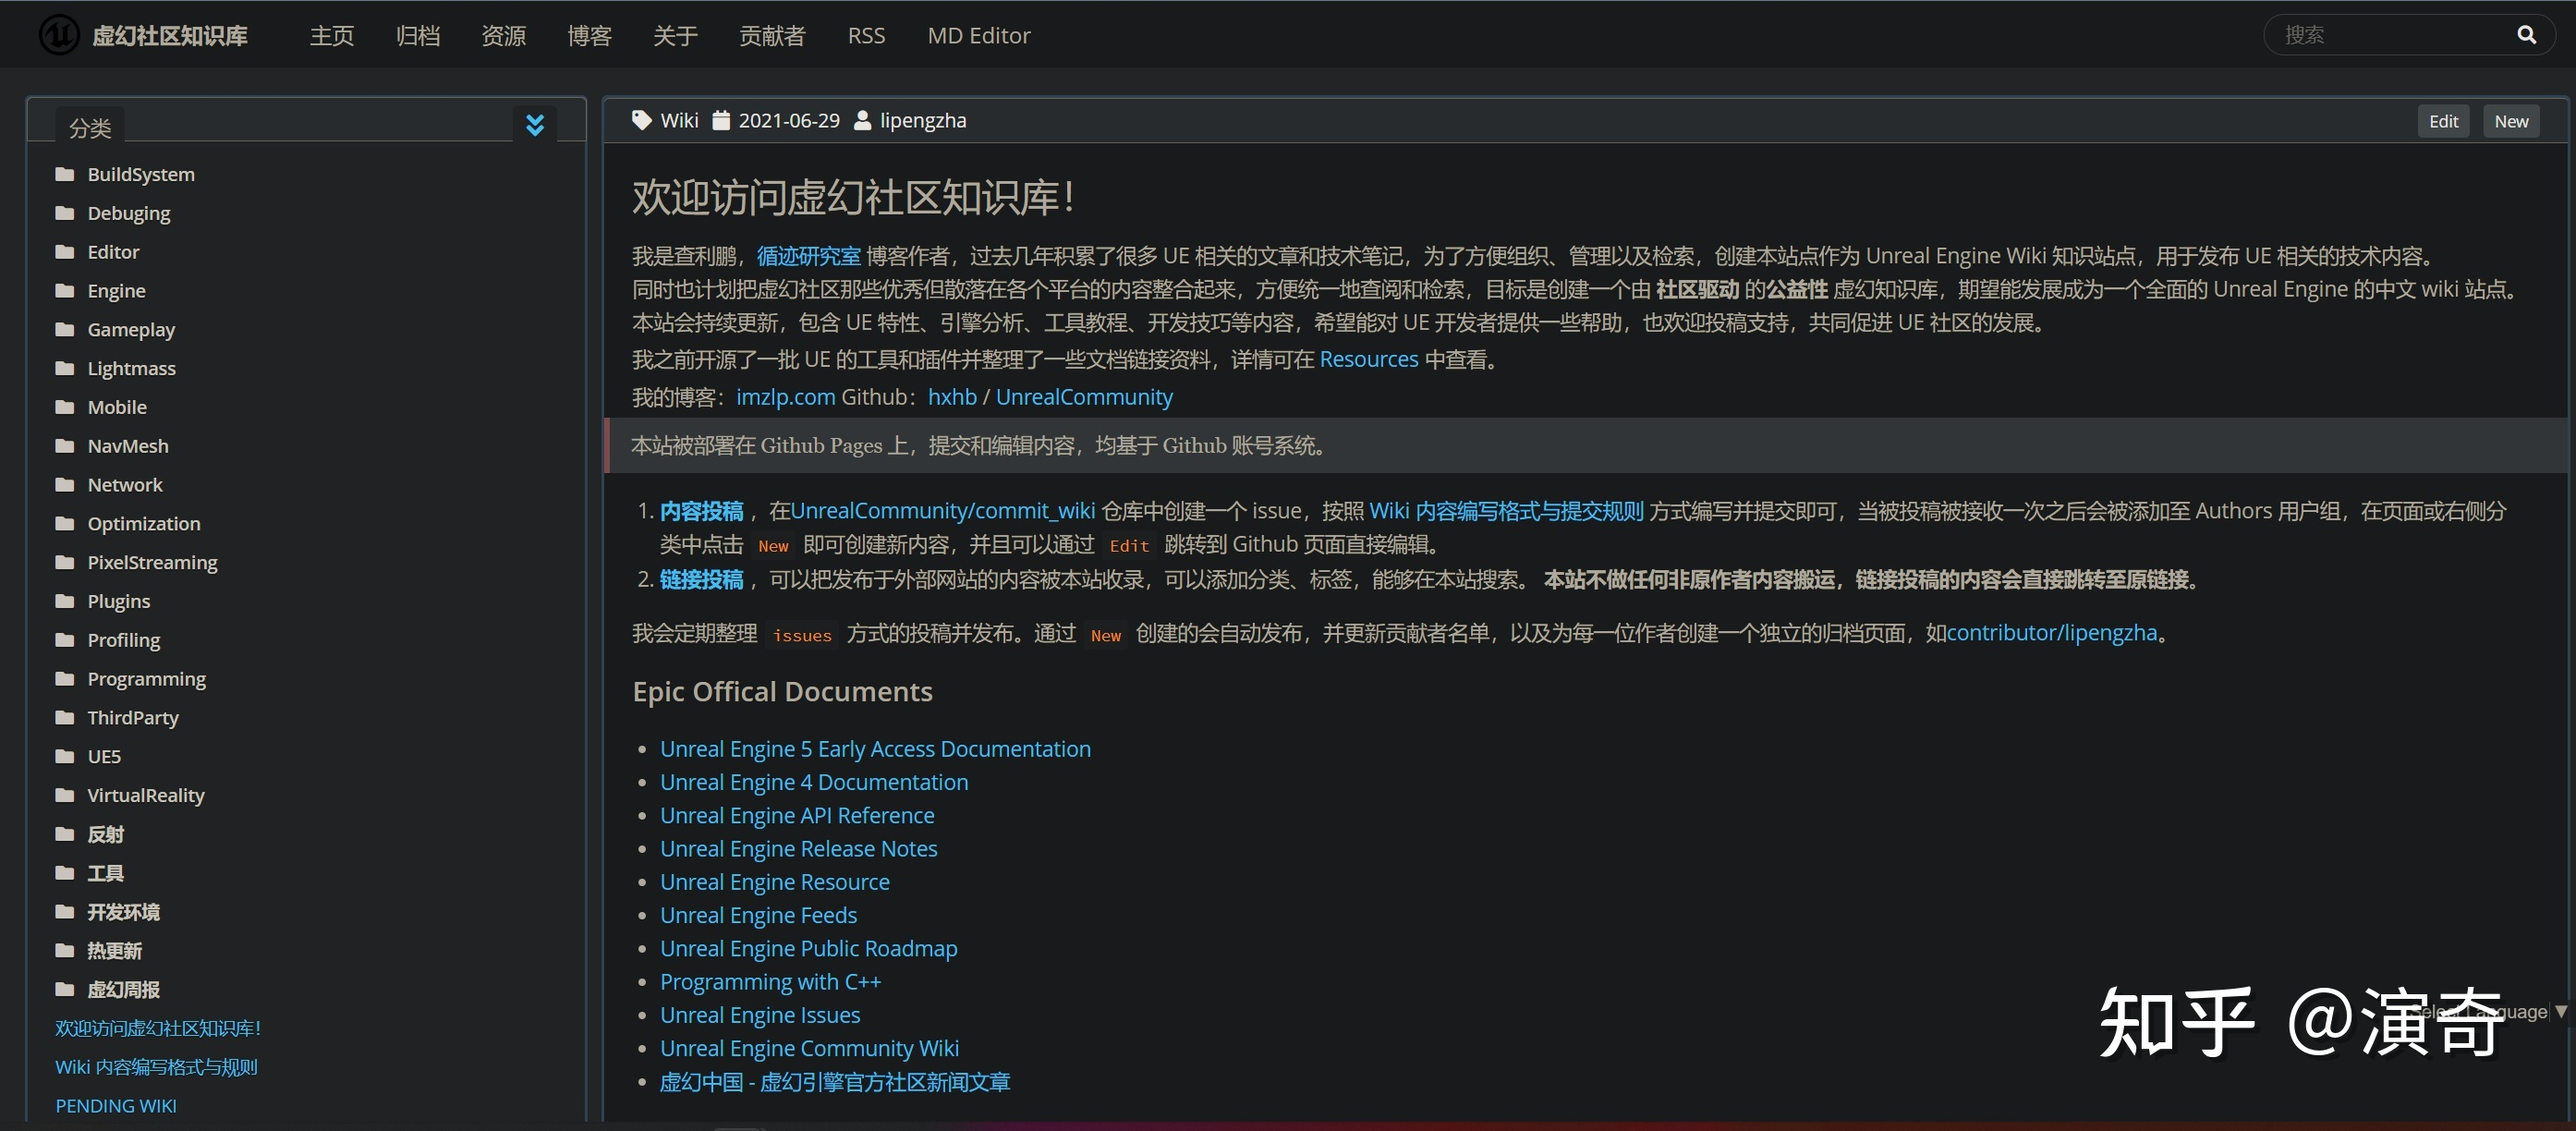Open the 工具 category

pyautogui.click(x=105, y=873)
